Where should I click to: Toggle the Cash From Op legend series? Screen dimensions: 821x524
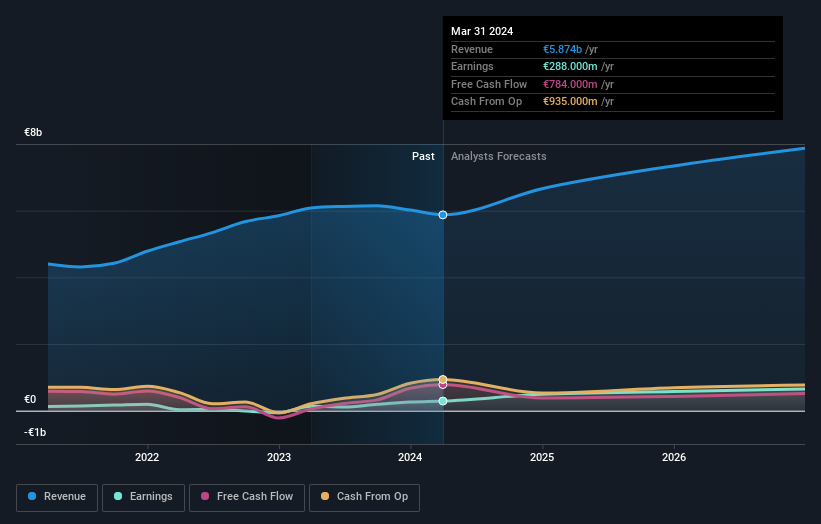coord(364,497)
